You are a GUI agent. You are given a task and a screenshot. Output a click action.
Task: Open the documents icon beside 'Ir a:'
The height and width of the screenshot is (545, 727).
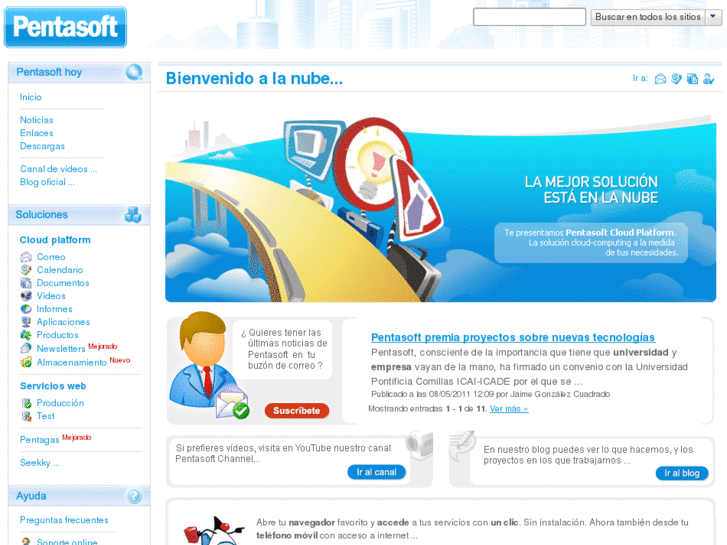coord(692,79)
